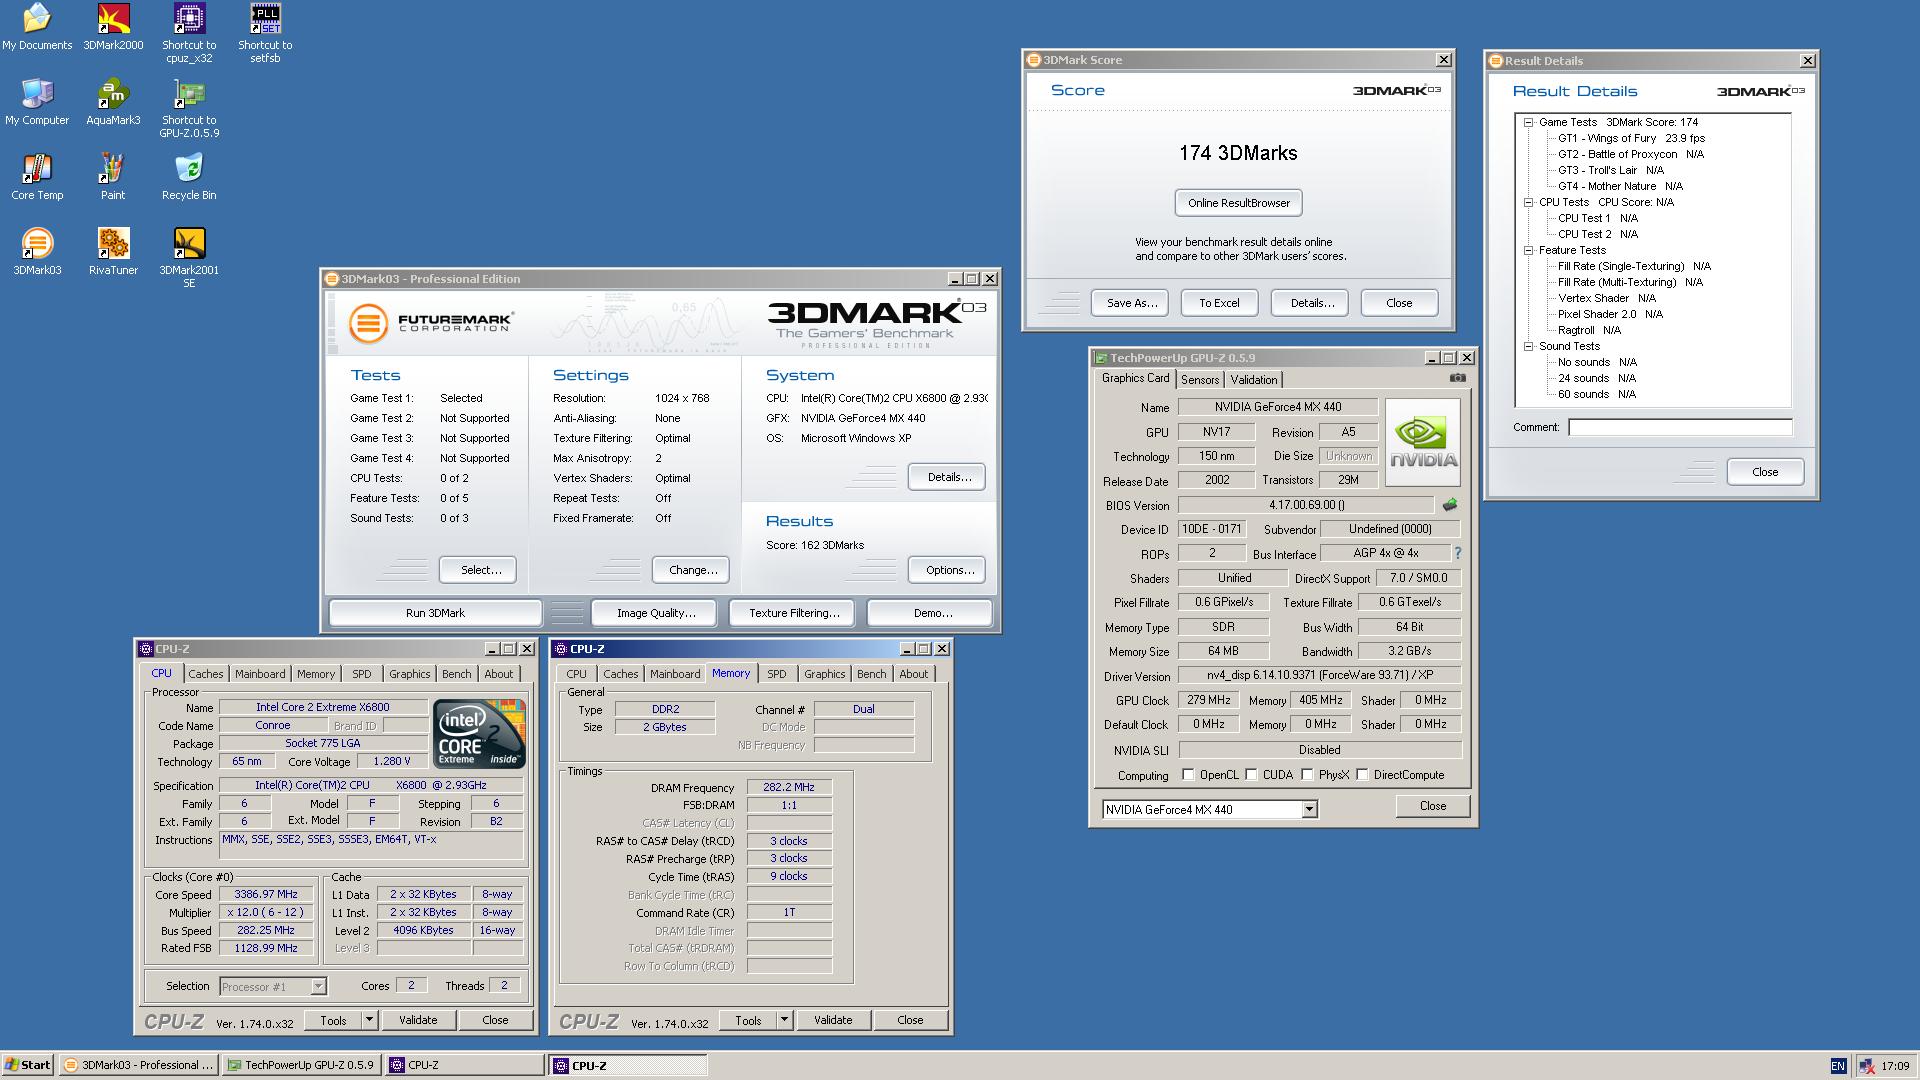1920x1080 pixels.
Task: Open Bench tab in right CPU-Z window
Action: (871, 674)
